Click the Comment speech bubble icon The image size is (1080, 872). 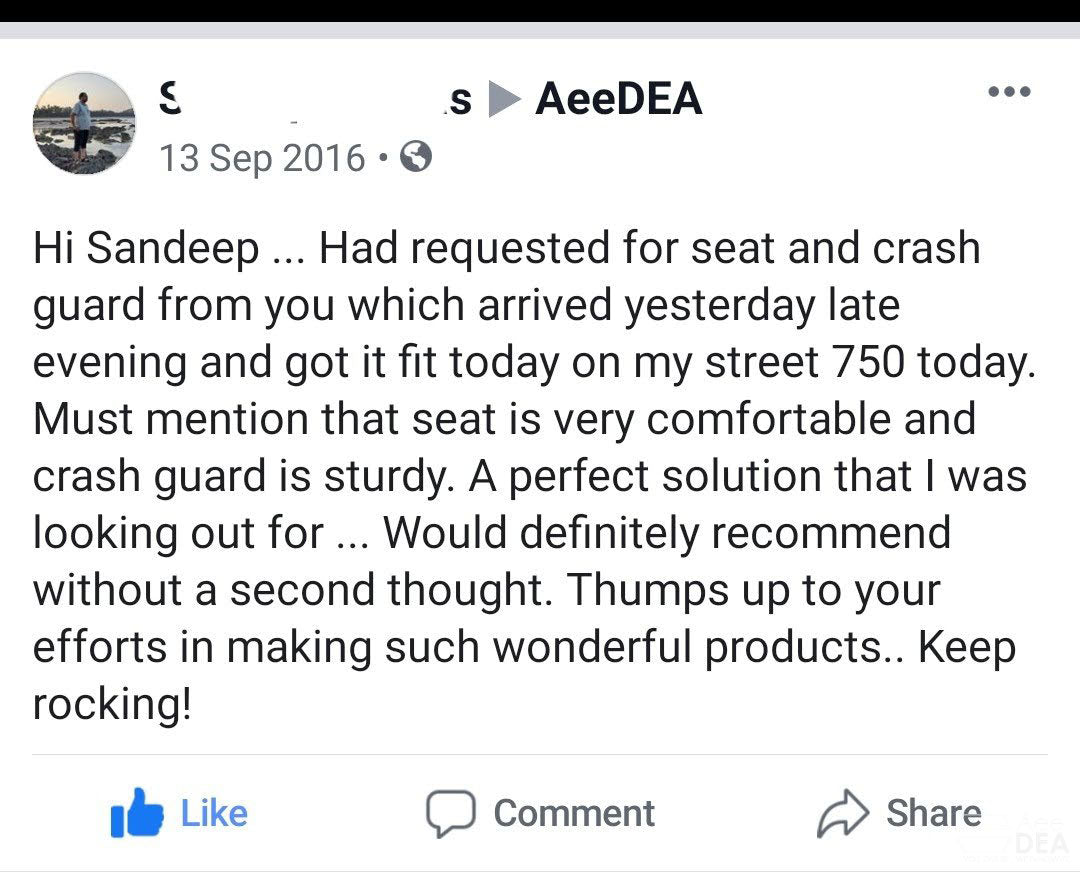pyautogui.click(x=449, y=813)
